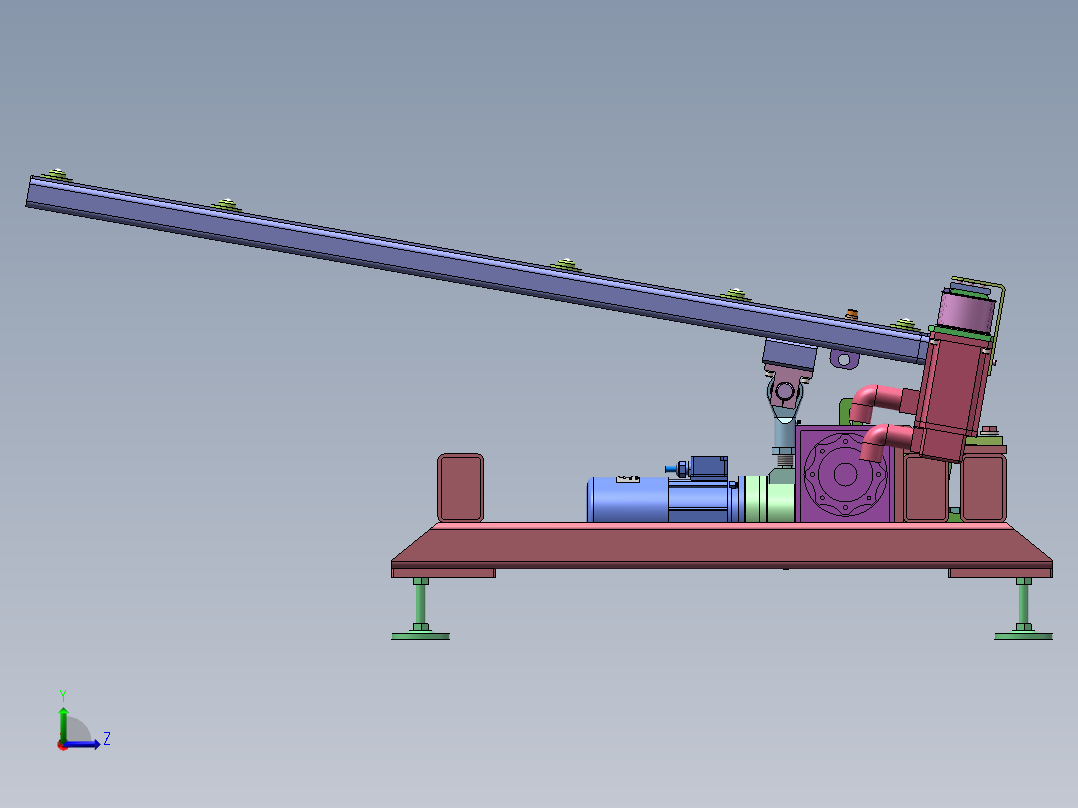Select the leftmost green bolt on beam
This screenshot has width=1078, height=808.
[x=56, y=175]
